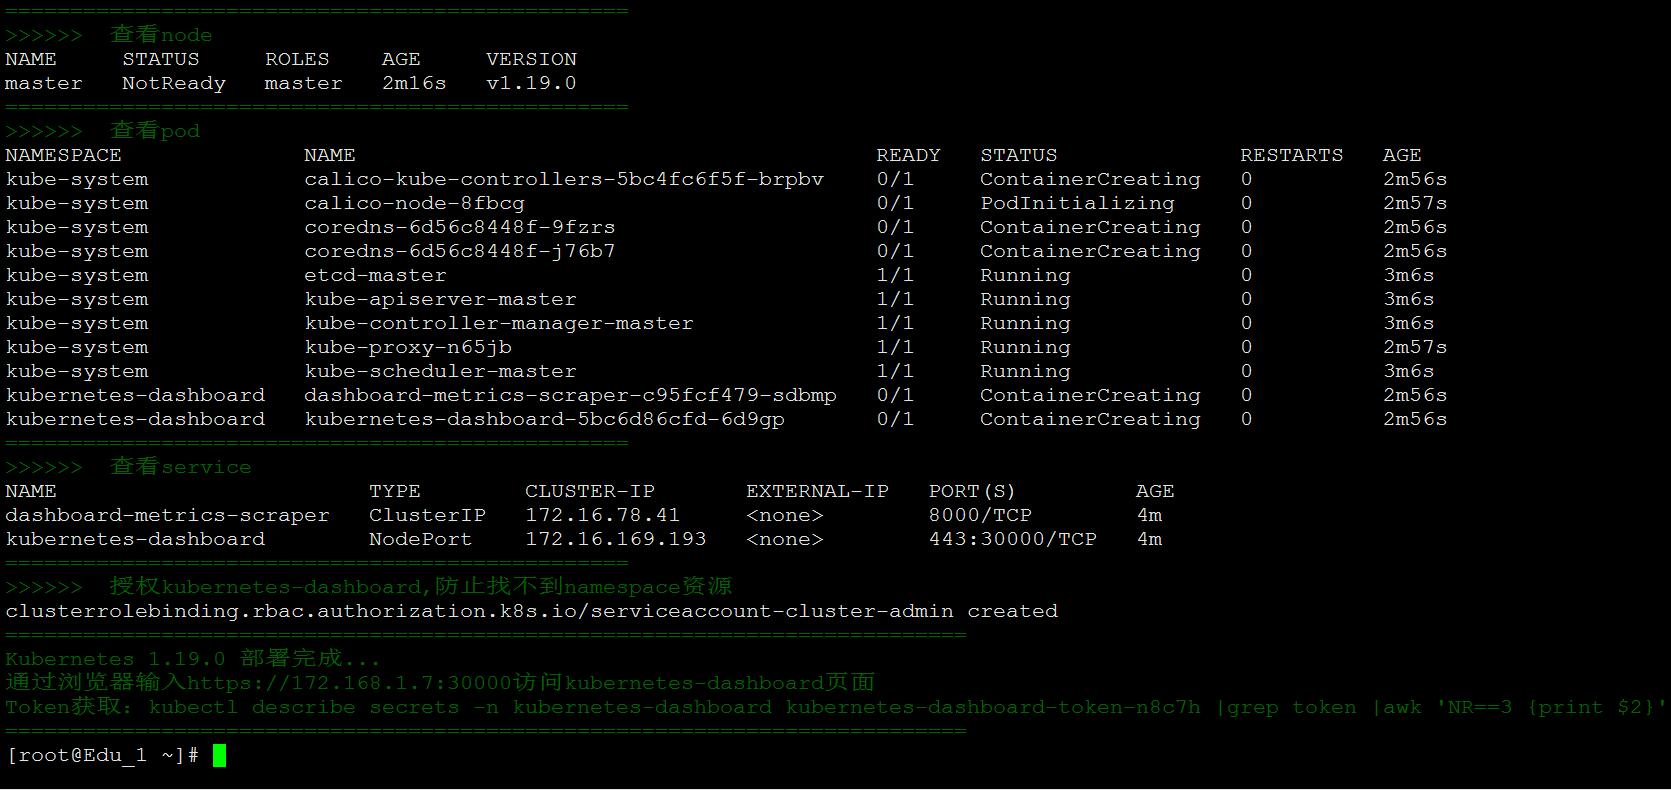The image size is (1671, 790).
Task: Click the NodePort service type
Action: point(420,539)
